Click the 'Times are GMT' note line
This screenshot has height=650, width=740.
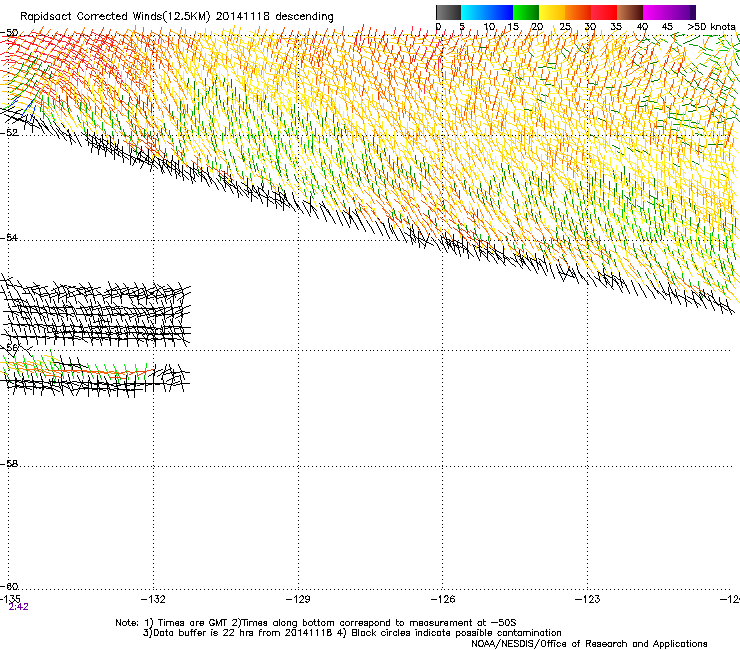(x=316, y=623)
